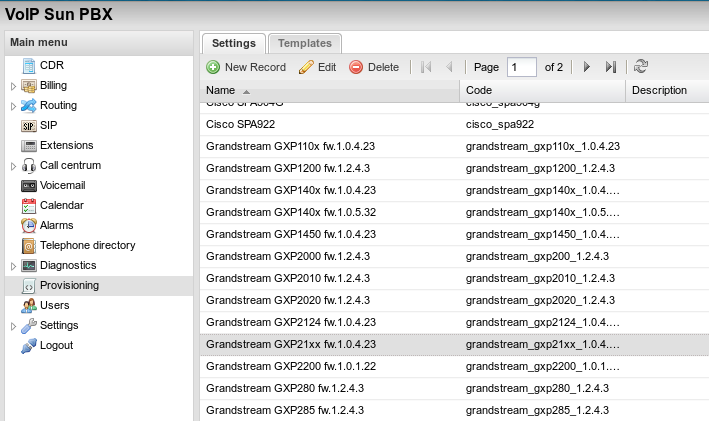Expand the Settings tree node

(x=13, y=326)
